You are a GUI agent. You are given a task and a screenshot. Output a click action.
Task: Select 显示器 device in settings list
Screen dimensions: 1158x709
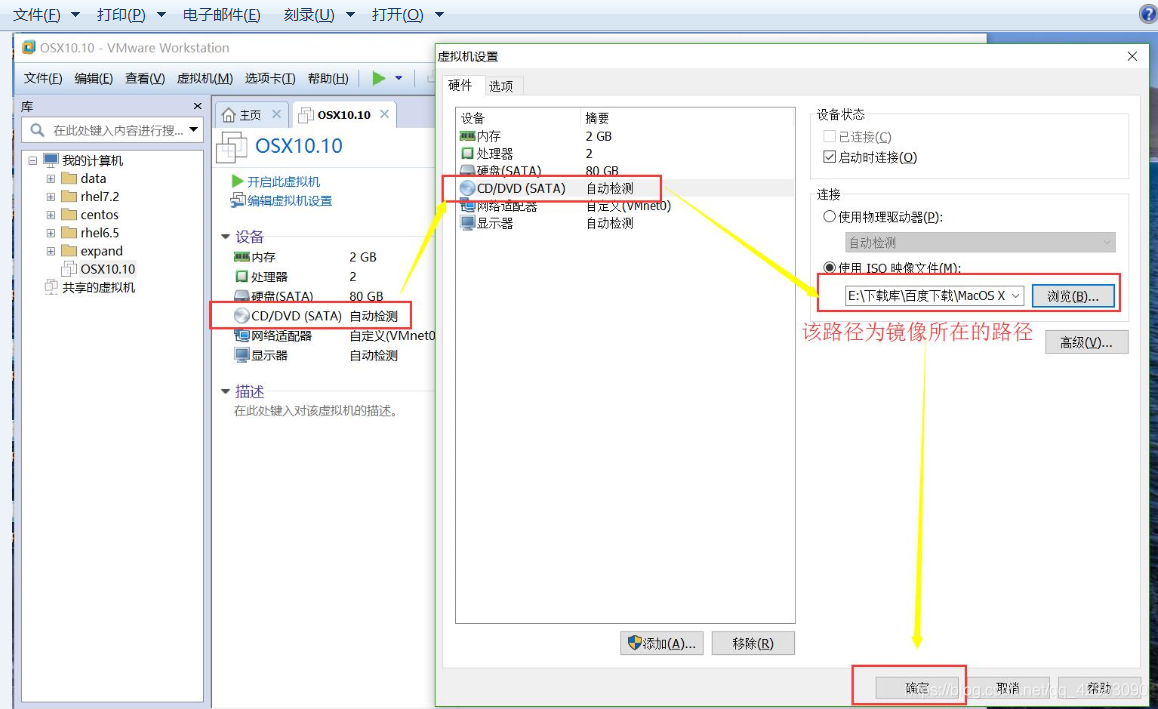625,223
